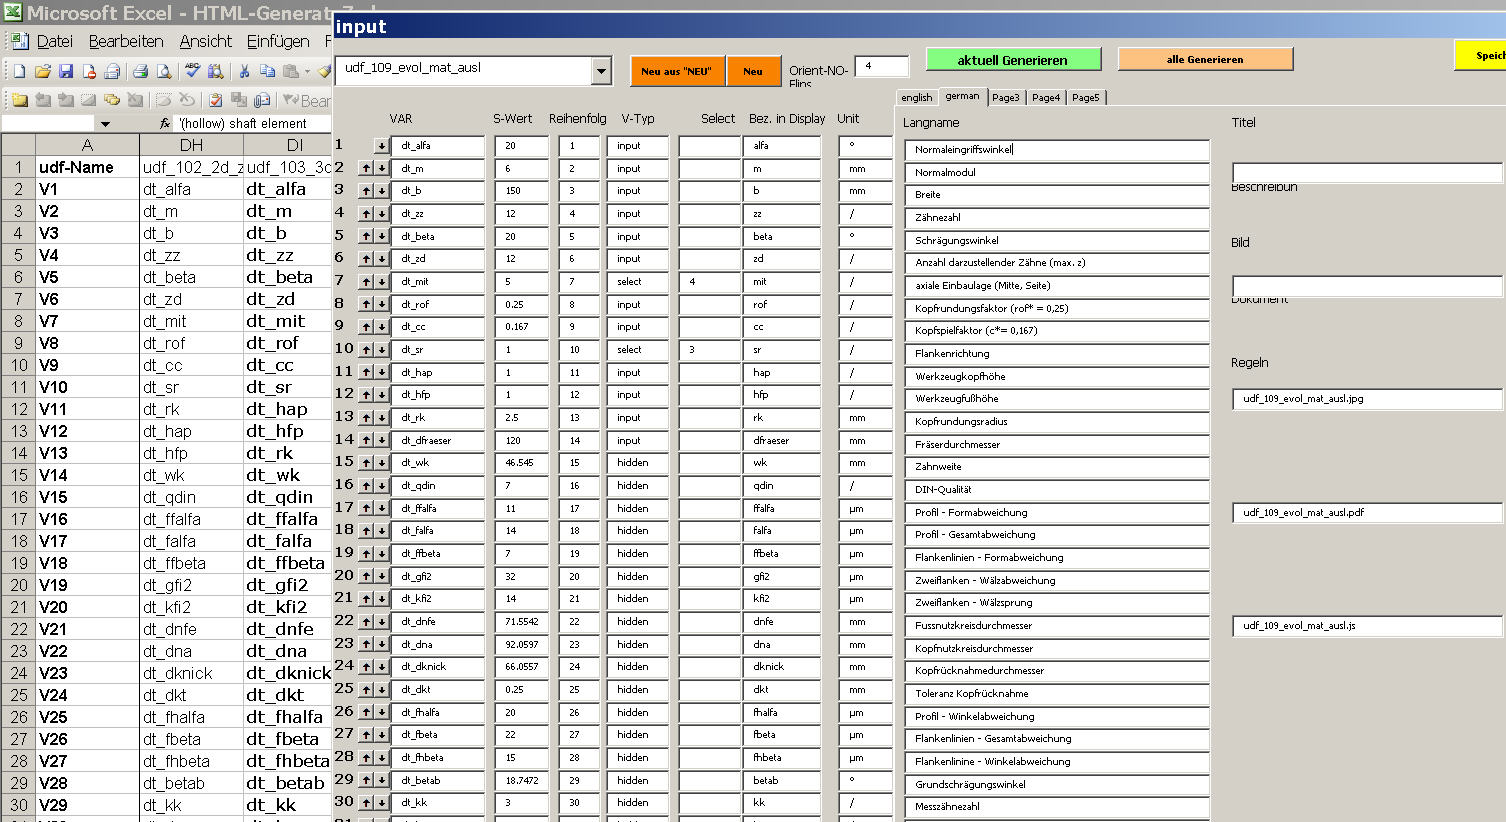Click the green aktuell Generieren button

click(1013, 60)
